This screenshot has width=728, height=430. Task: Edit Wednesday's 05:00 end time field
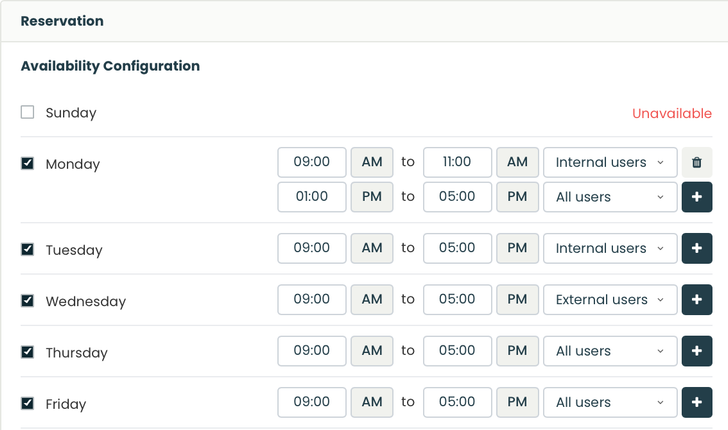457,300
